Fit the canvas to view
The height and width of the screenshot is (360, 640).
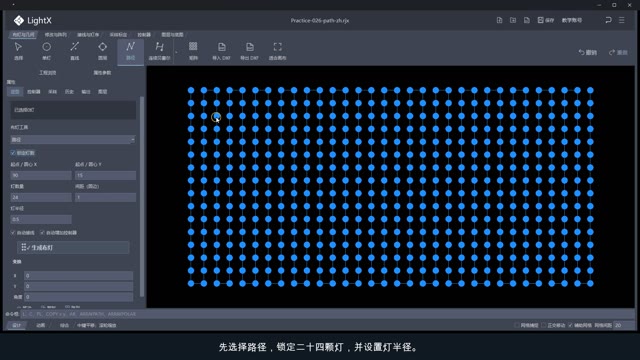[x=278, y=51]
